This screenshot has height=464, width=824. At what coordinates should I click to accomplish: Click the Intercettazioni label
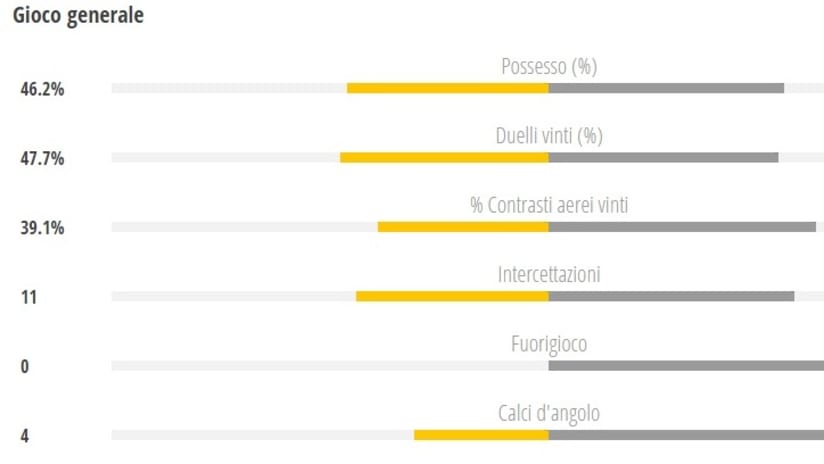[x=548, y=274]
